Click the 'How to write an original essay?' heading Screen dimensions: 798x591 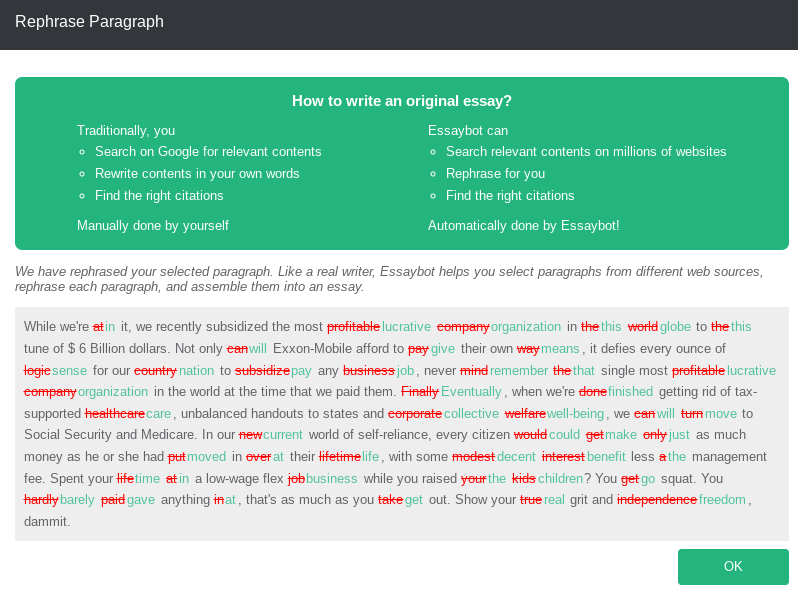point(402,101)
